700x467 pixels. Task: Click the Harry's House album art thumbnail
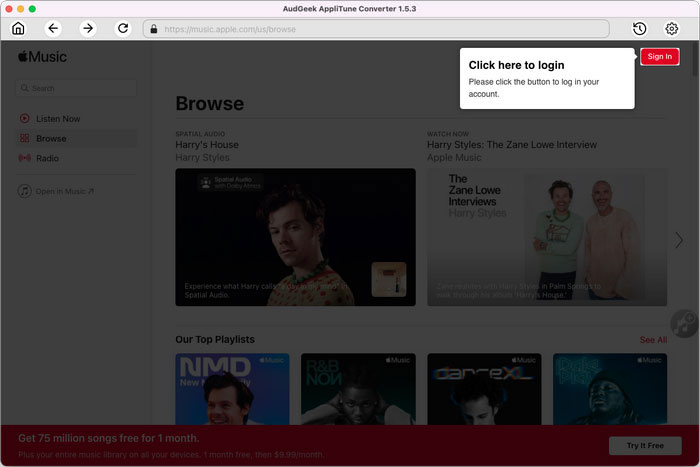[x=389, y=279]
